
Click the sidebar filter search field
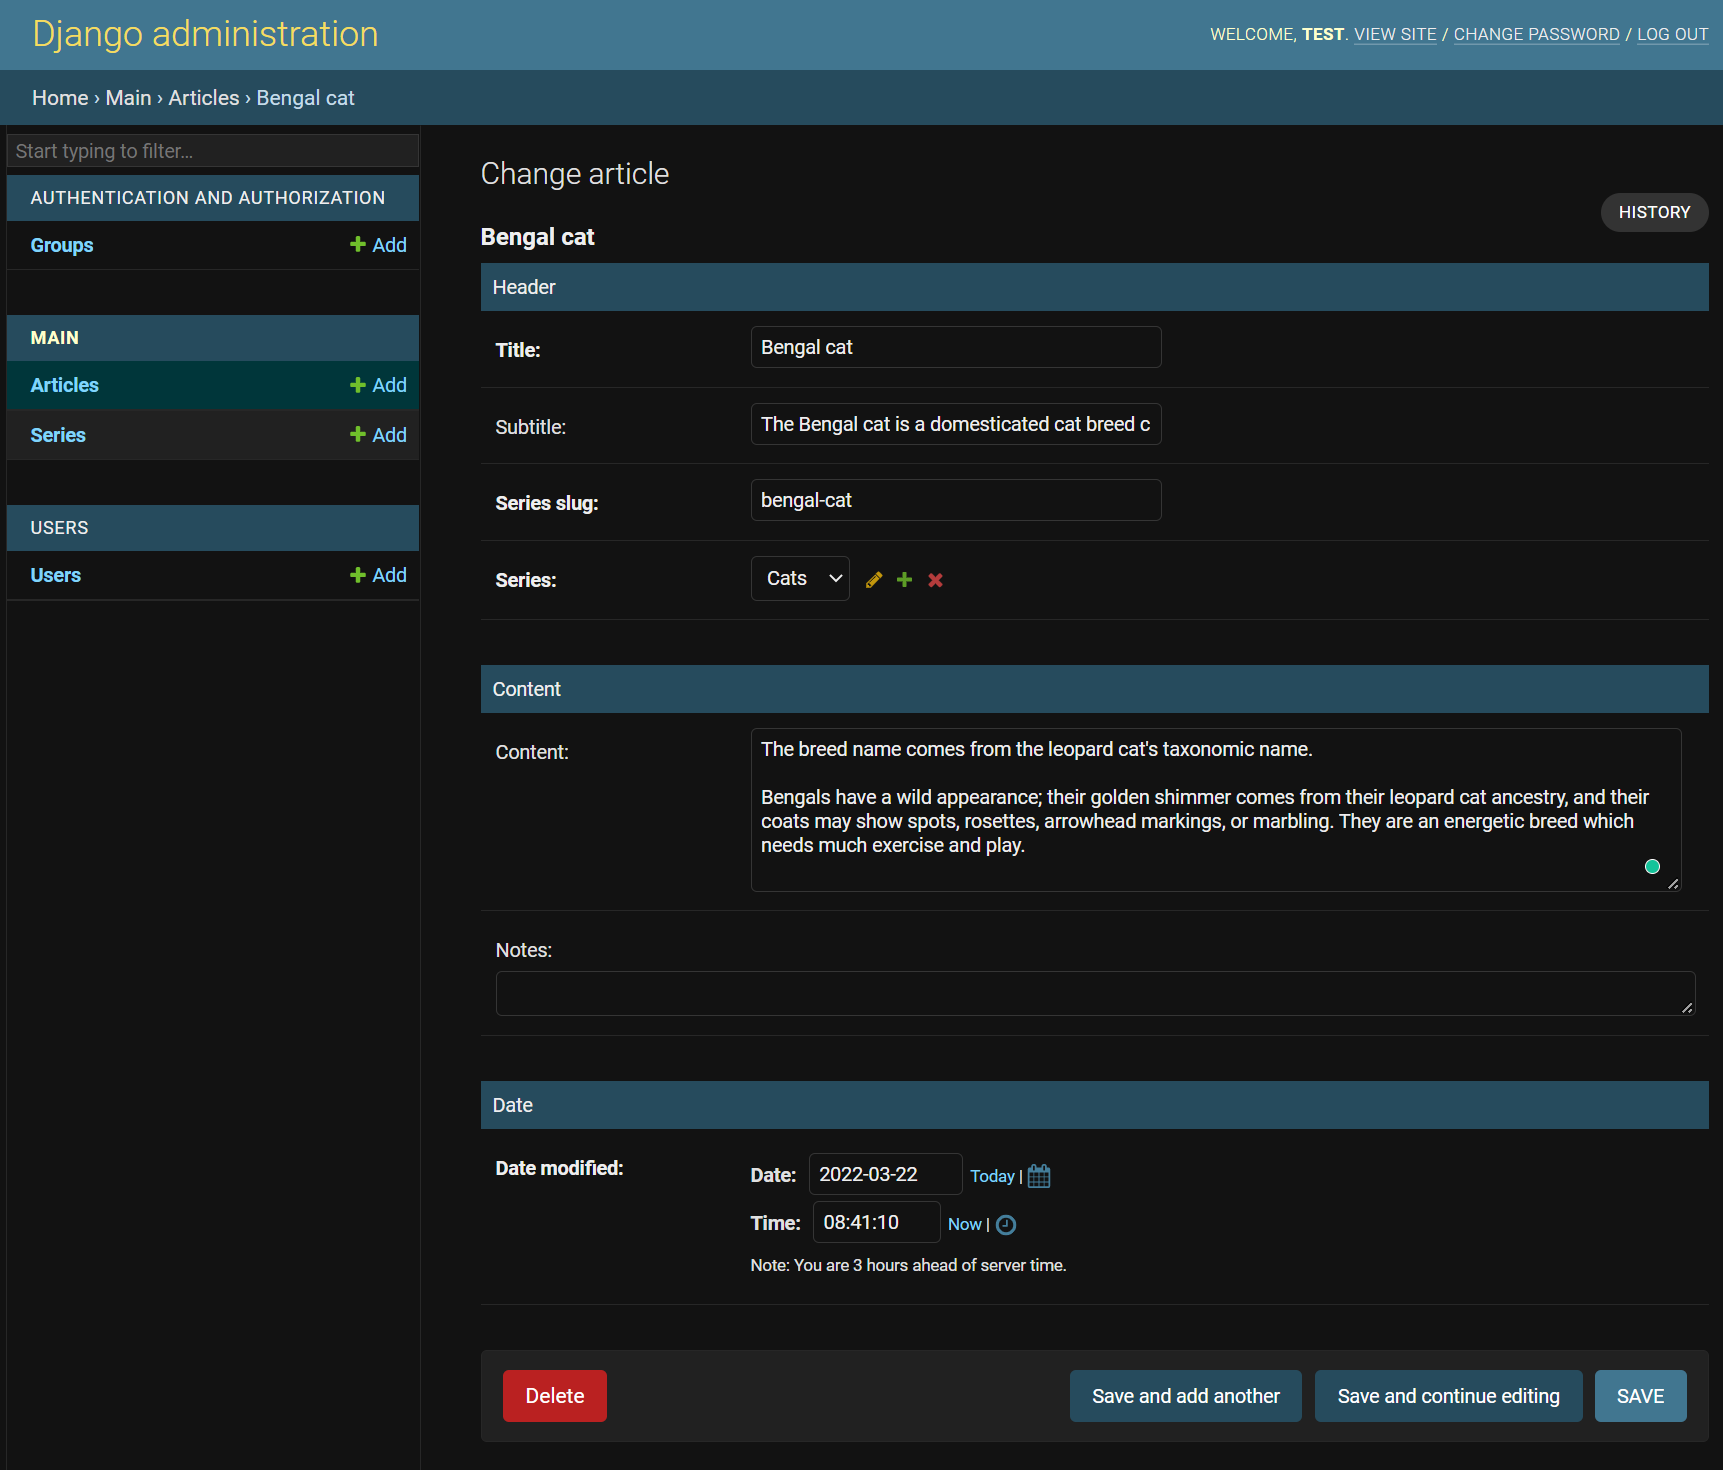coord(212,151)
